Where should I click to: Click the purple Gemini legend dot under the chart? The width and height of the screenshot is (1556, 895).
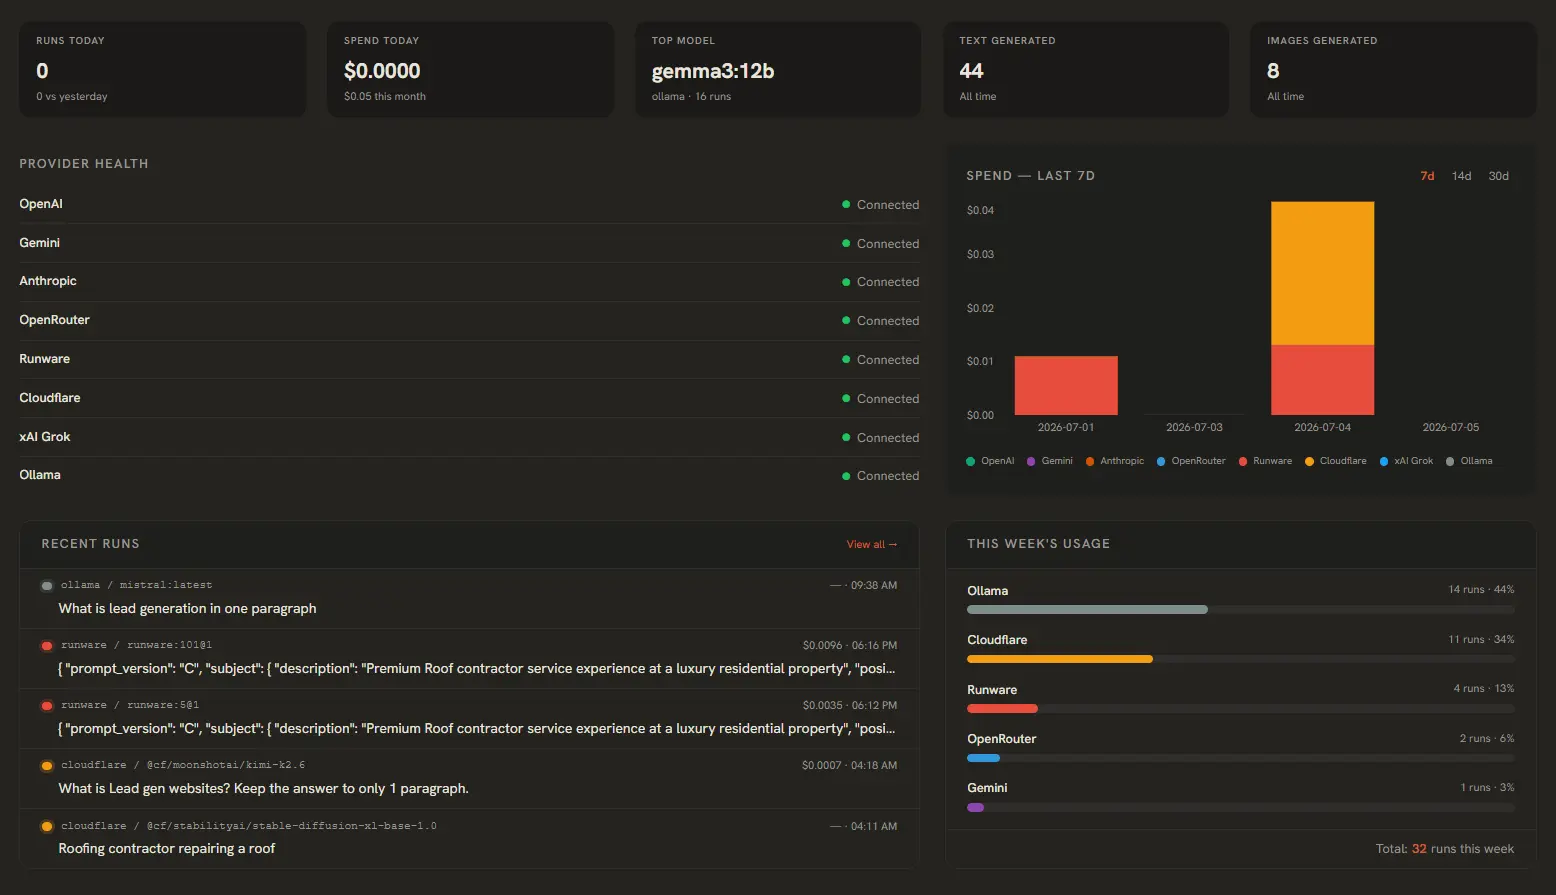(1031, 461)
